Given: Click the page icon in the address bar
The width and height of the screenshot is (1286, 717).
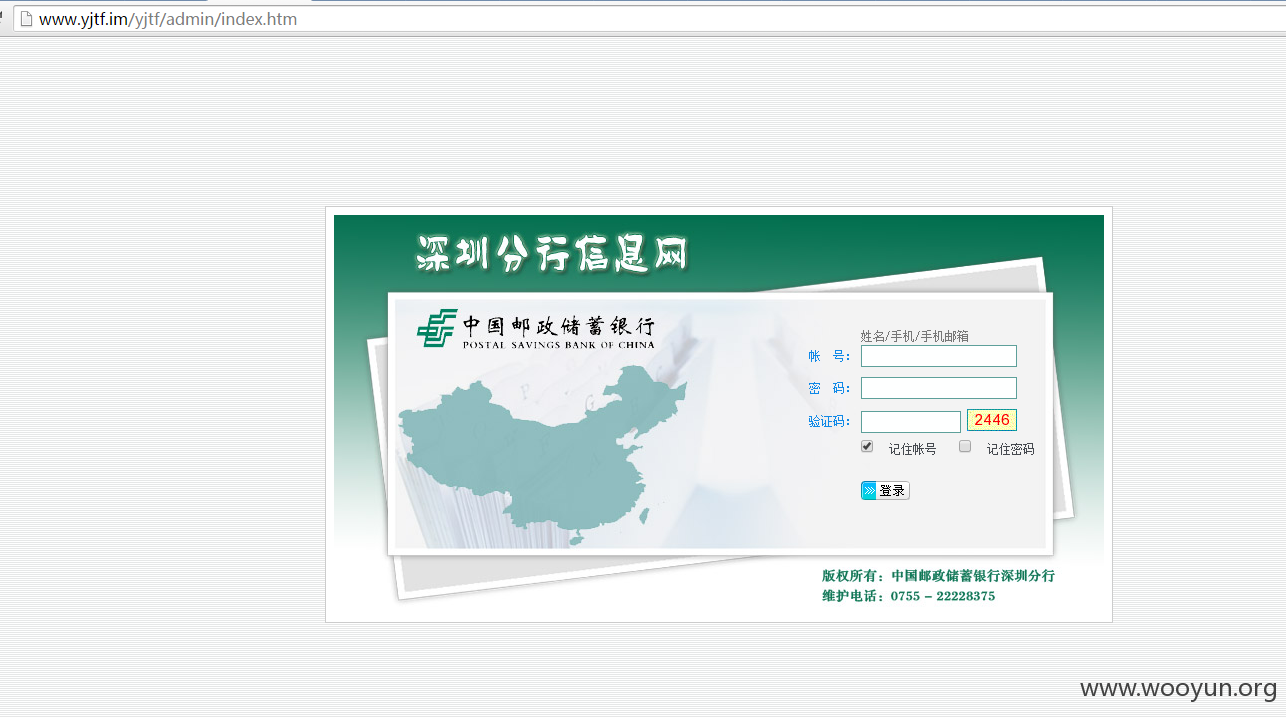Looking at the screenshot, I should tap(26, 19).
